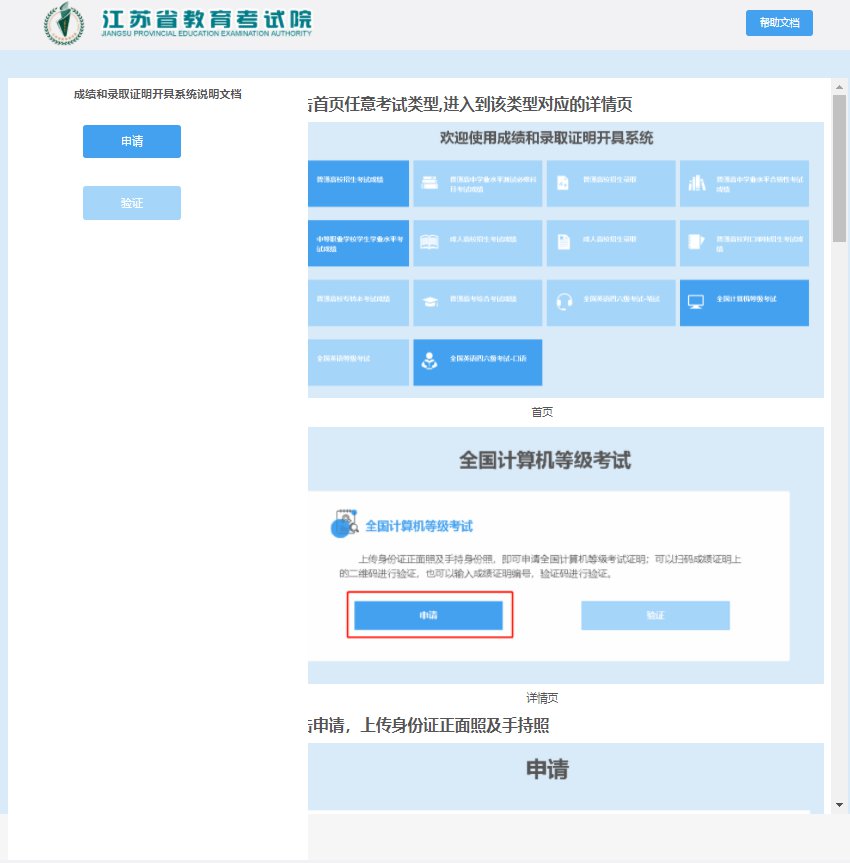Click the 江苏省教育考试院 site title text

point(207,19)
